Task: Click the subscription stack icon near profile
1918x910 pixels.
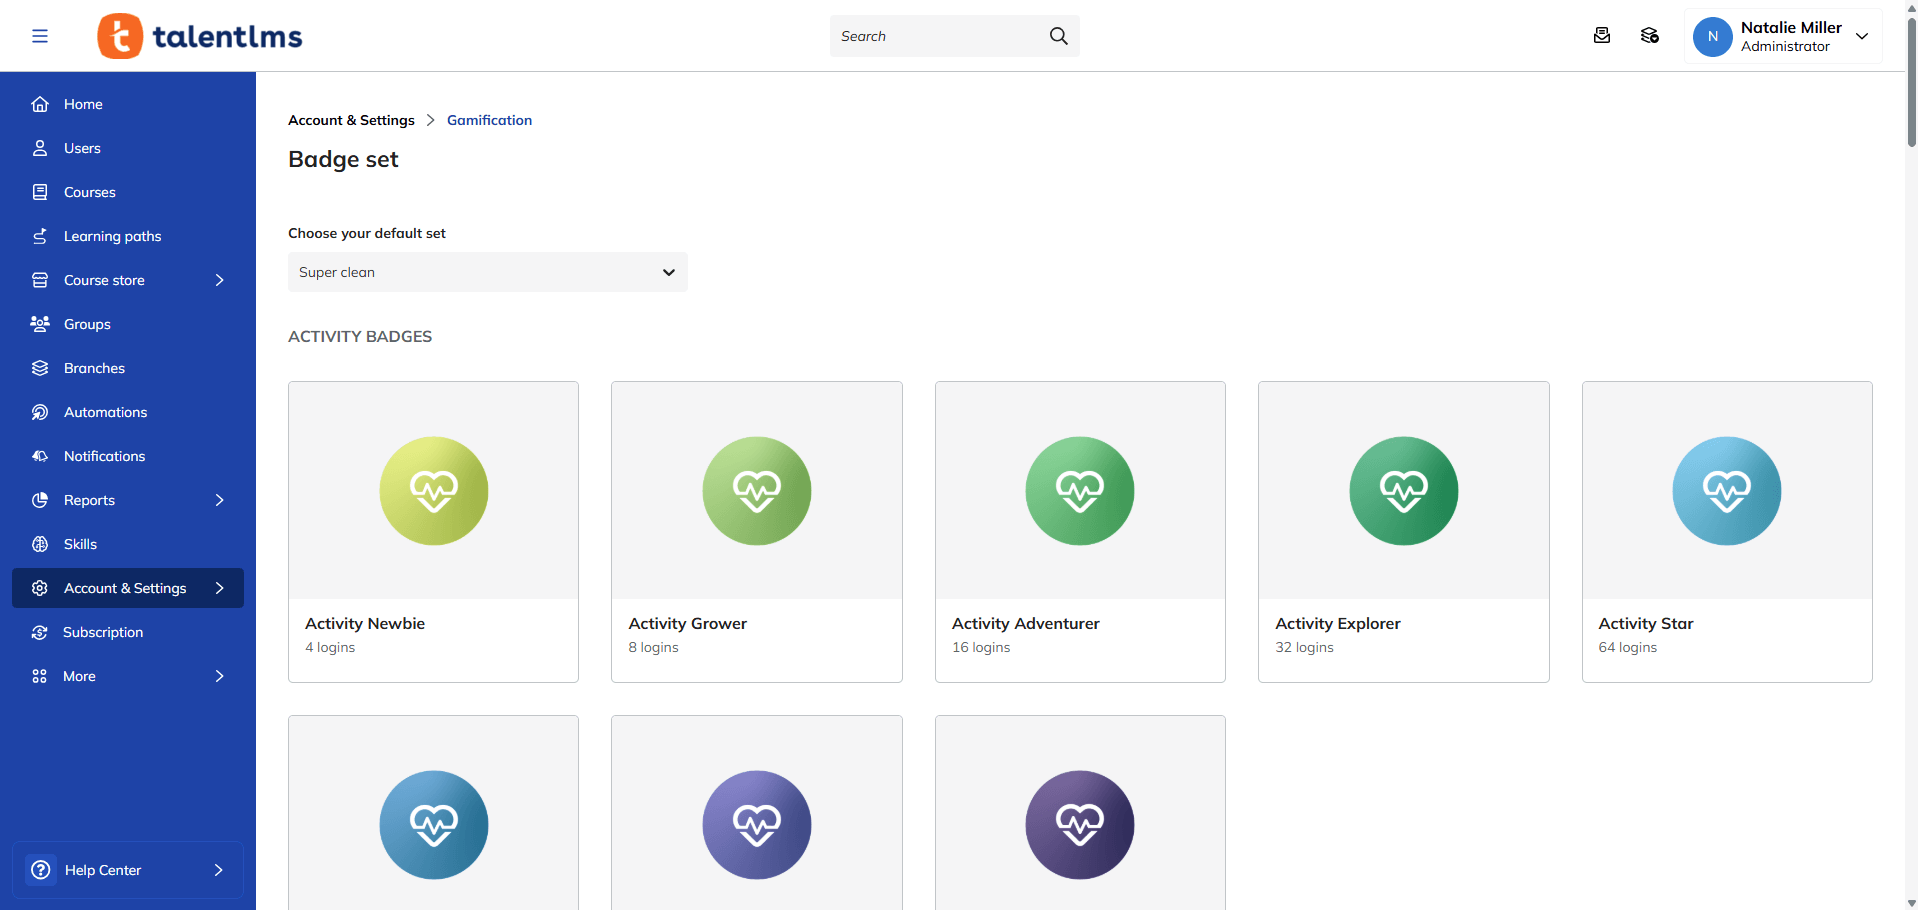Action: [1650, 35]
